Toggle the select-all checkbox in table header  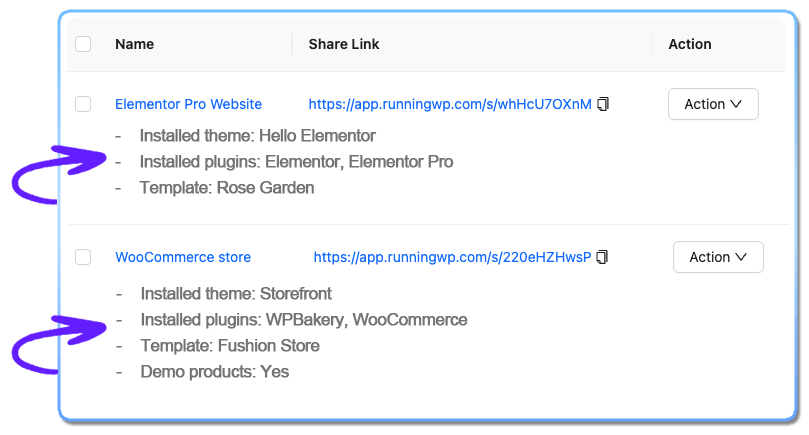(x=83, y=44)
